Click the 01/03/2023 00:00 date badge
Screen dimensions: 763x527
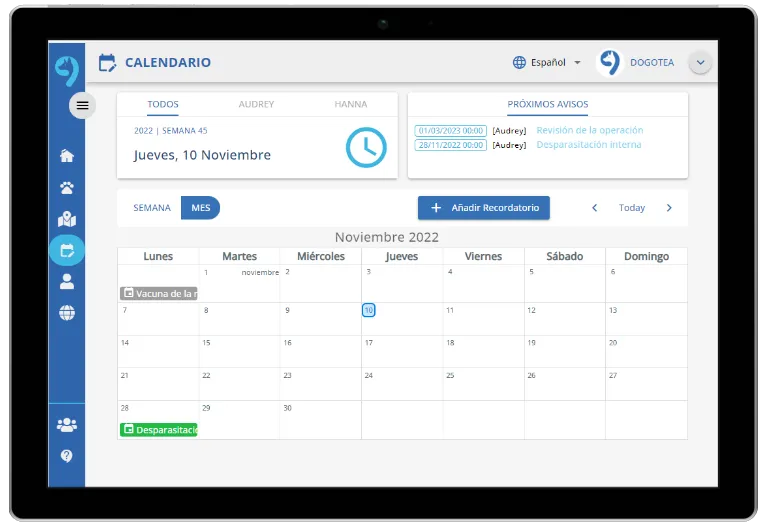pos(451,131)
